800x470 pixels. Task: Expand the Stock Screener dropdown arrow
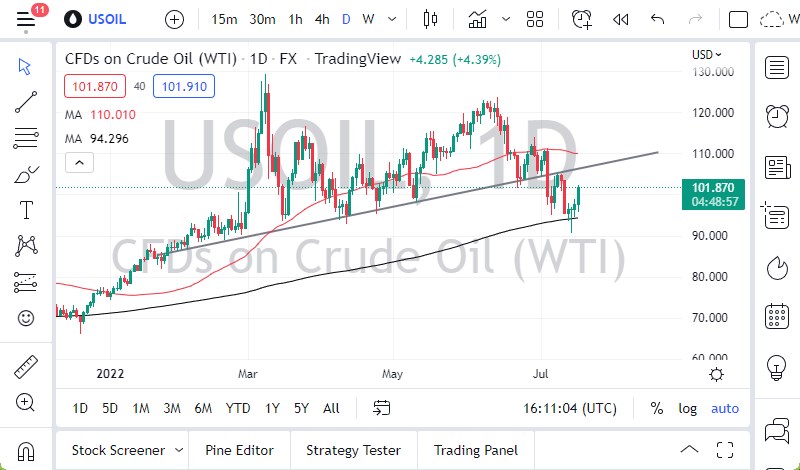[179, 450]
